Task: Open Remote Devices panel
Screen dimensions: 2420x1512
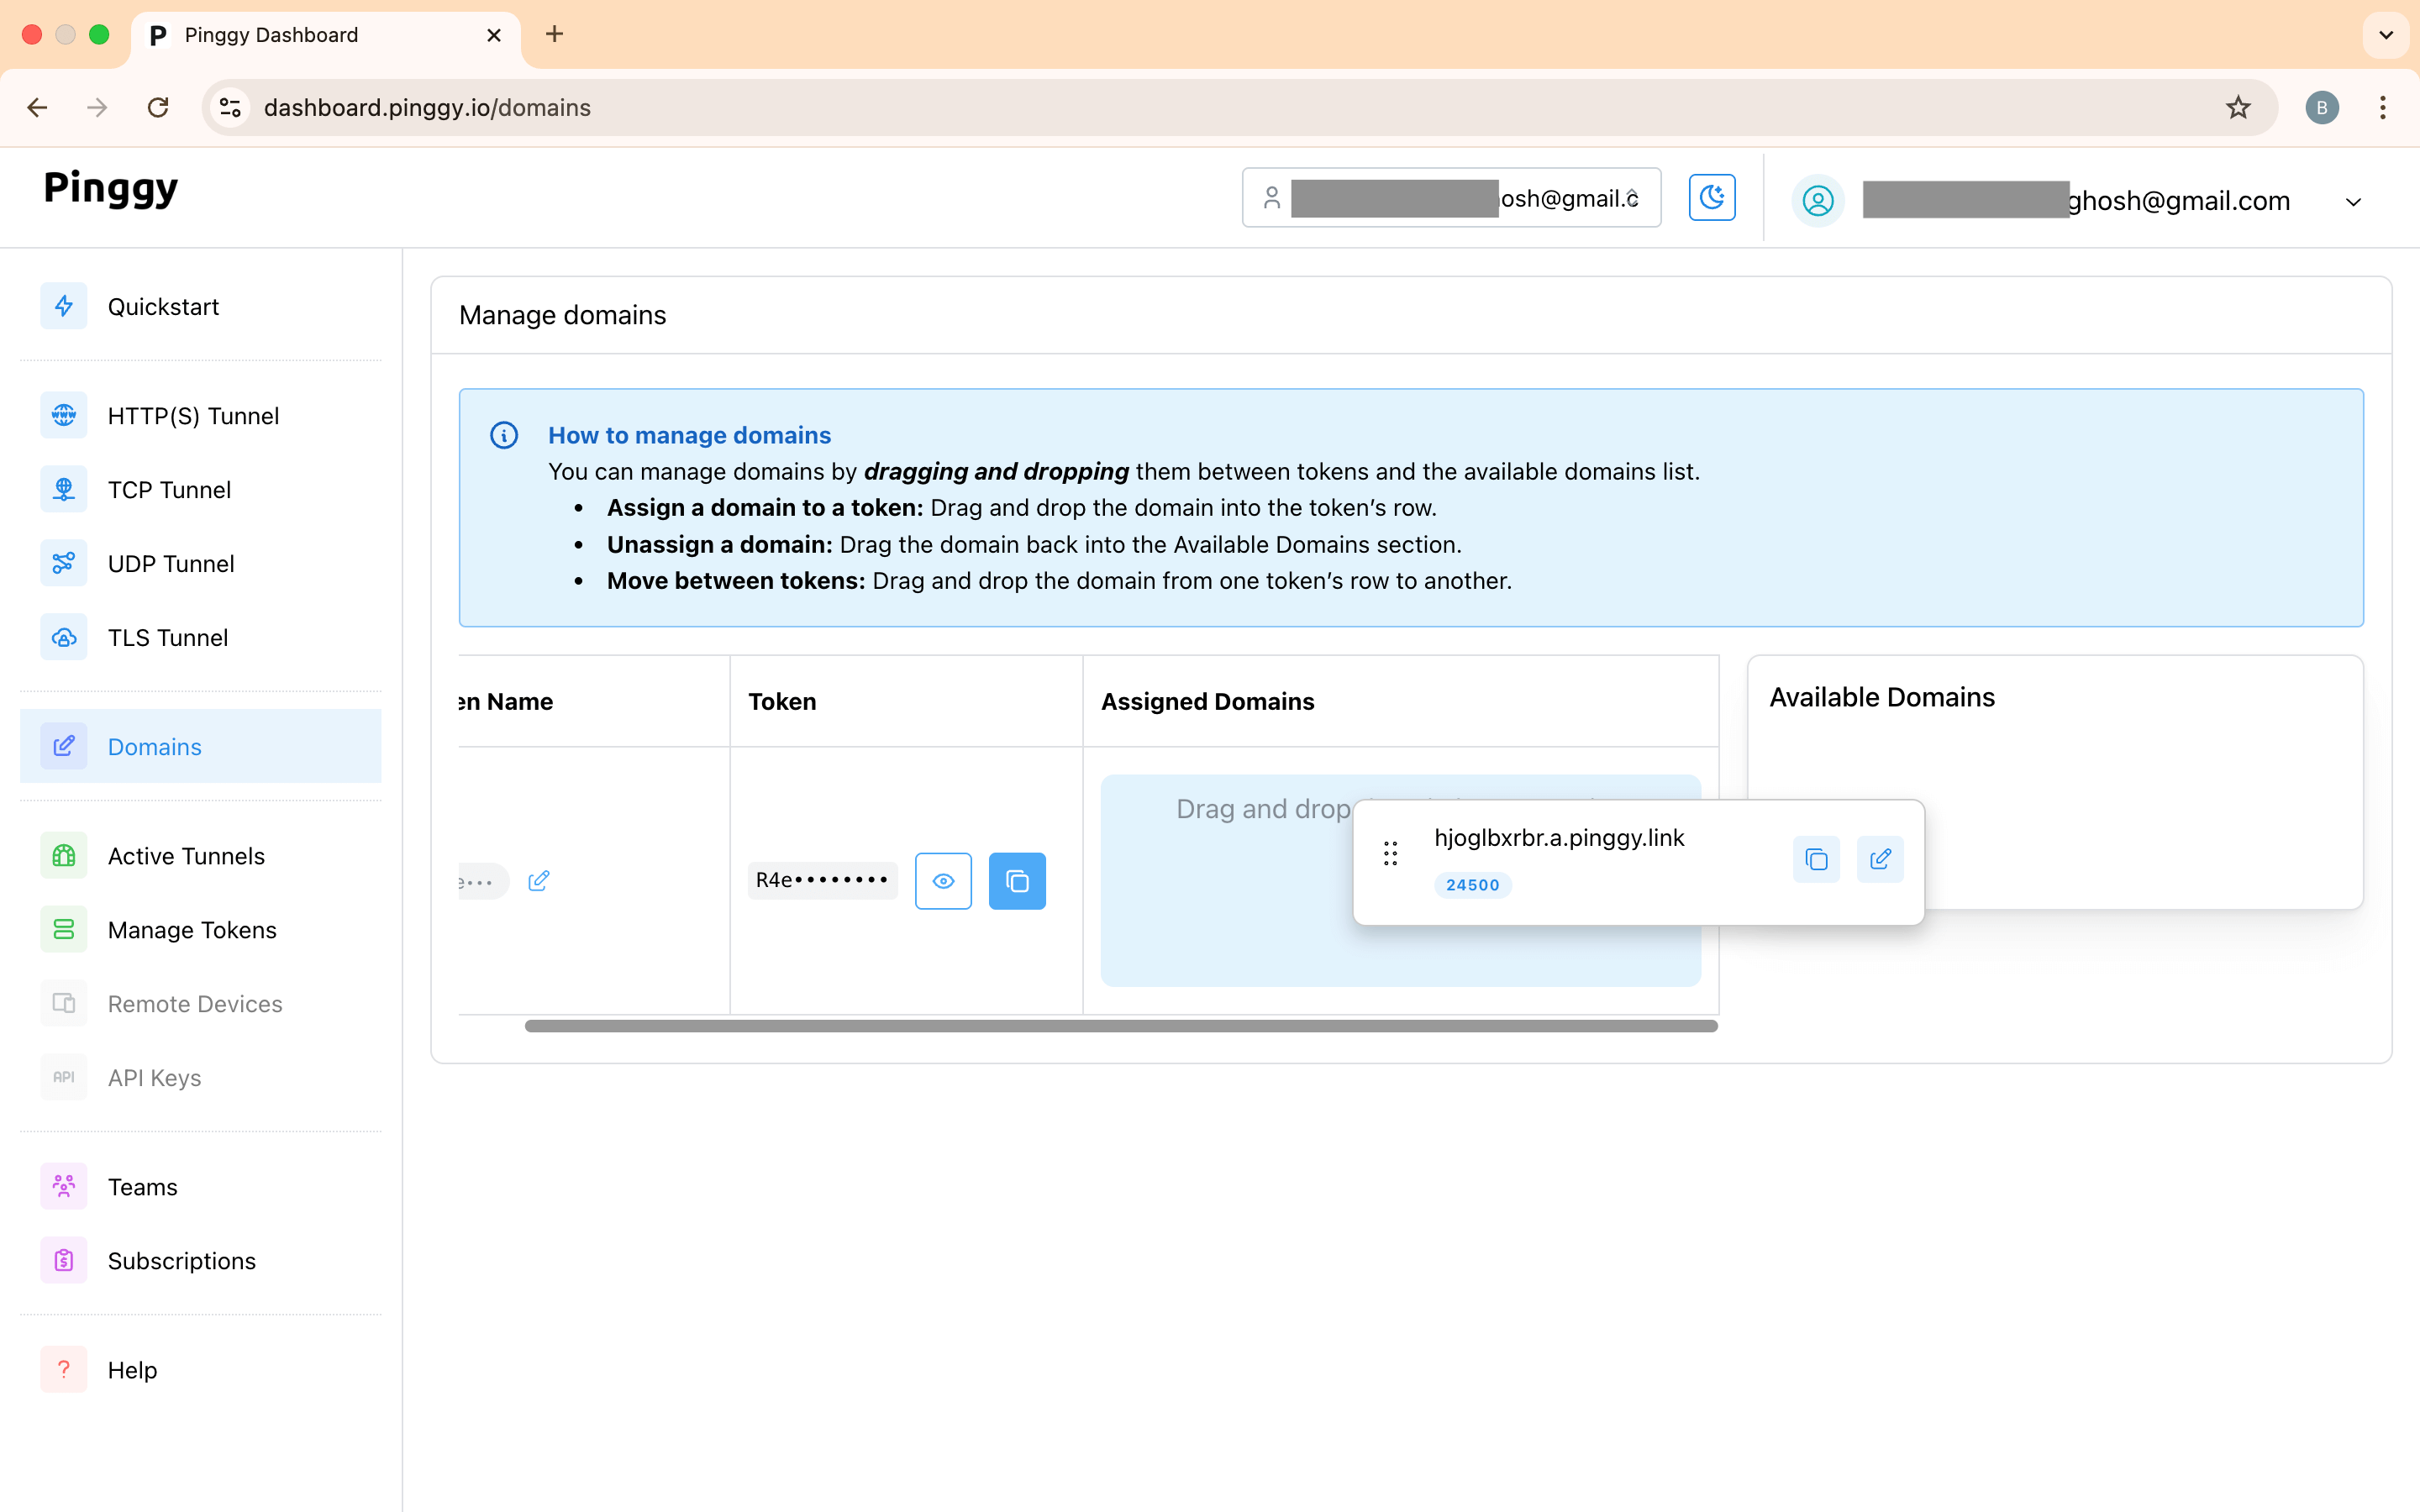Action: (194, 1003)
